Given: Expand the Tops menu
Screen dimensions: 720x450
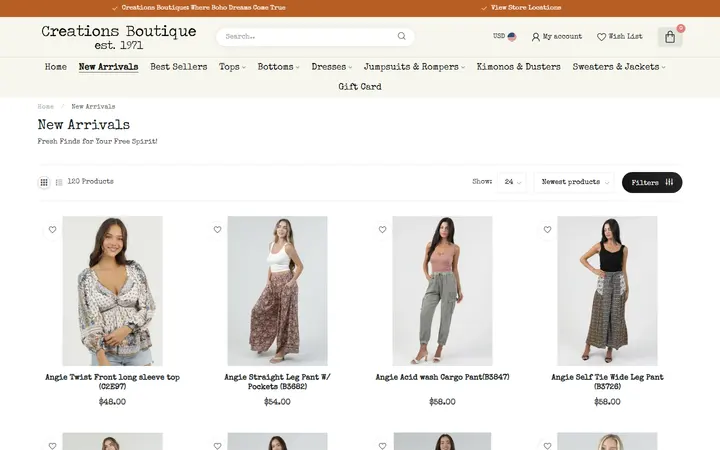Looking at the screenshot, I should tap(232, 67).
